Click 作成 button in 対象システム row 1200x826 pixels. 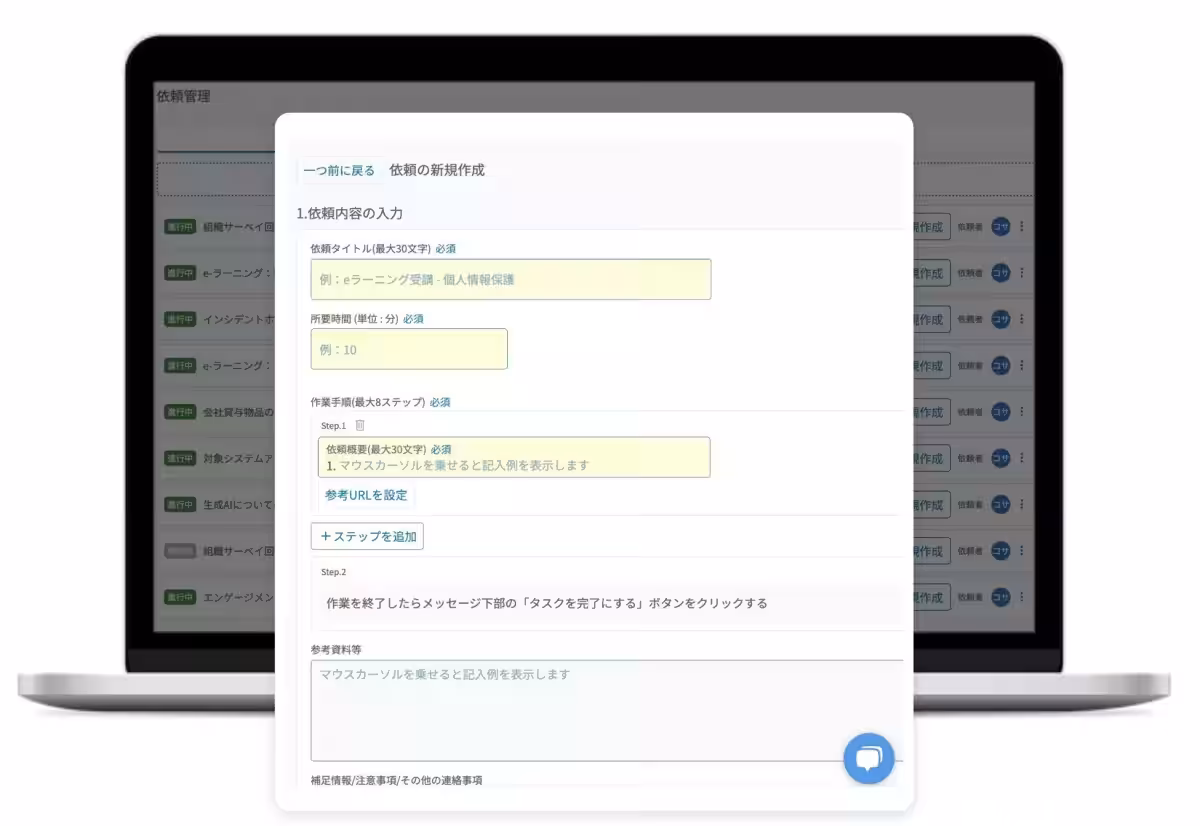pyautogui.click(x=930, y=459)
